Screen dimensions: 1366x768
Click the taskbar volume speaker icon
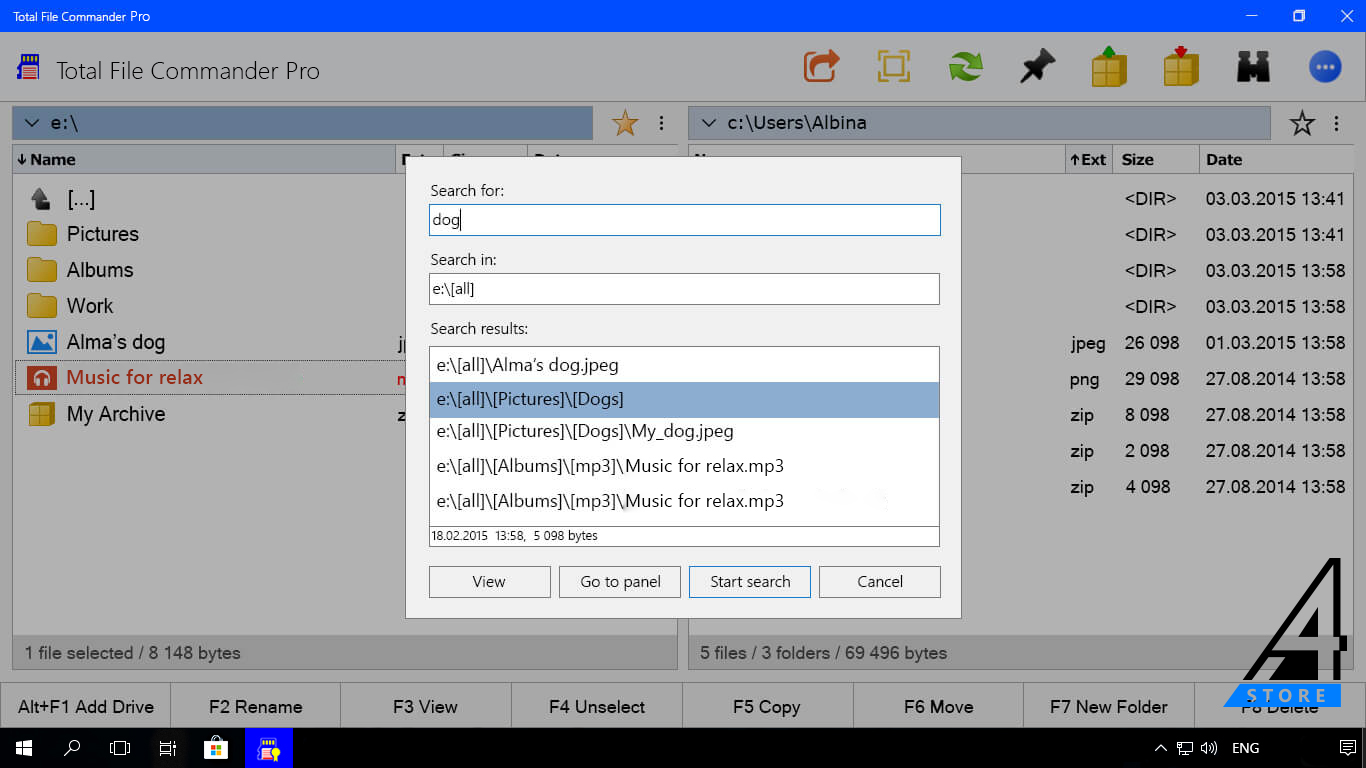pyautogui.click(x=1208, y=748)
